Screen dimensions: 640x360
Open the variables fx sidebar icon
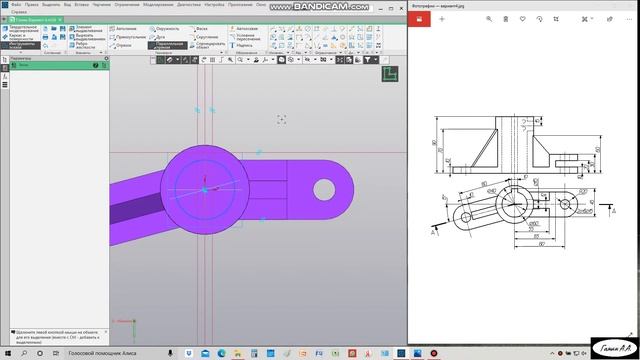pyautogui.click(x=5, y=76)
